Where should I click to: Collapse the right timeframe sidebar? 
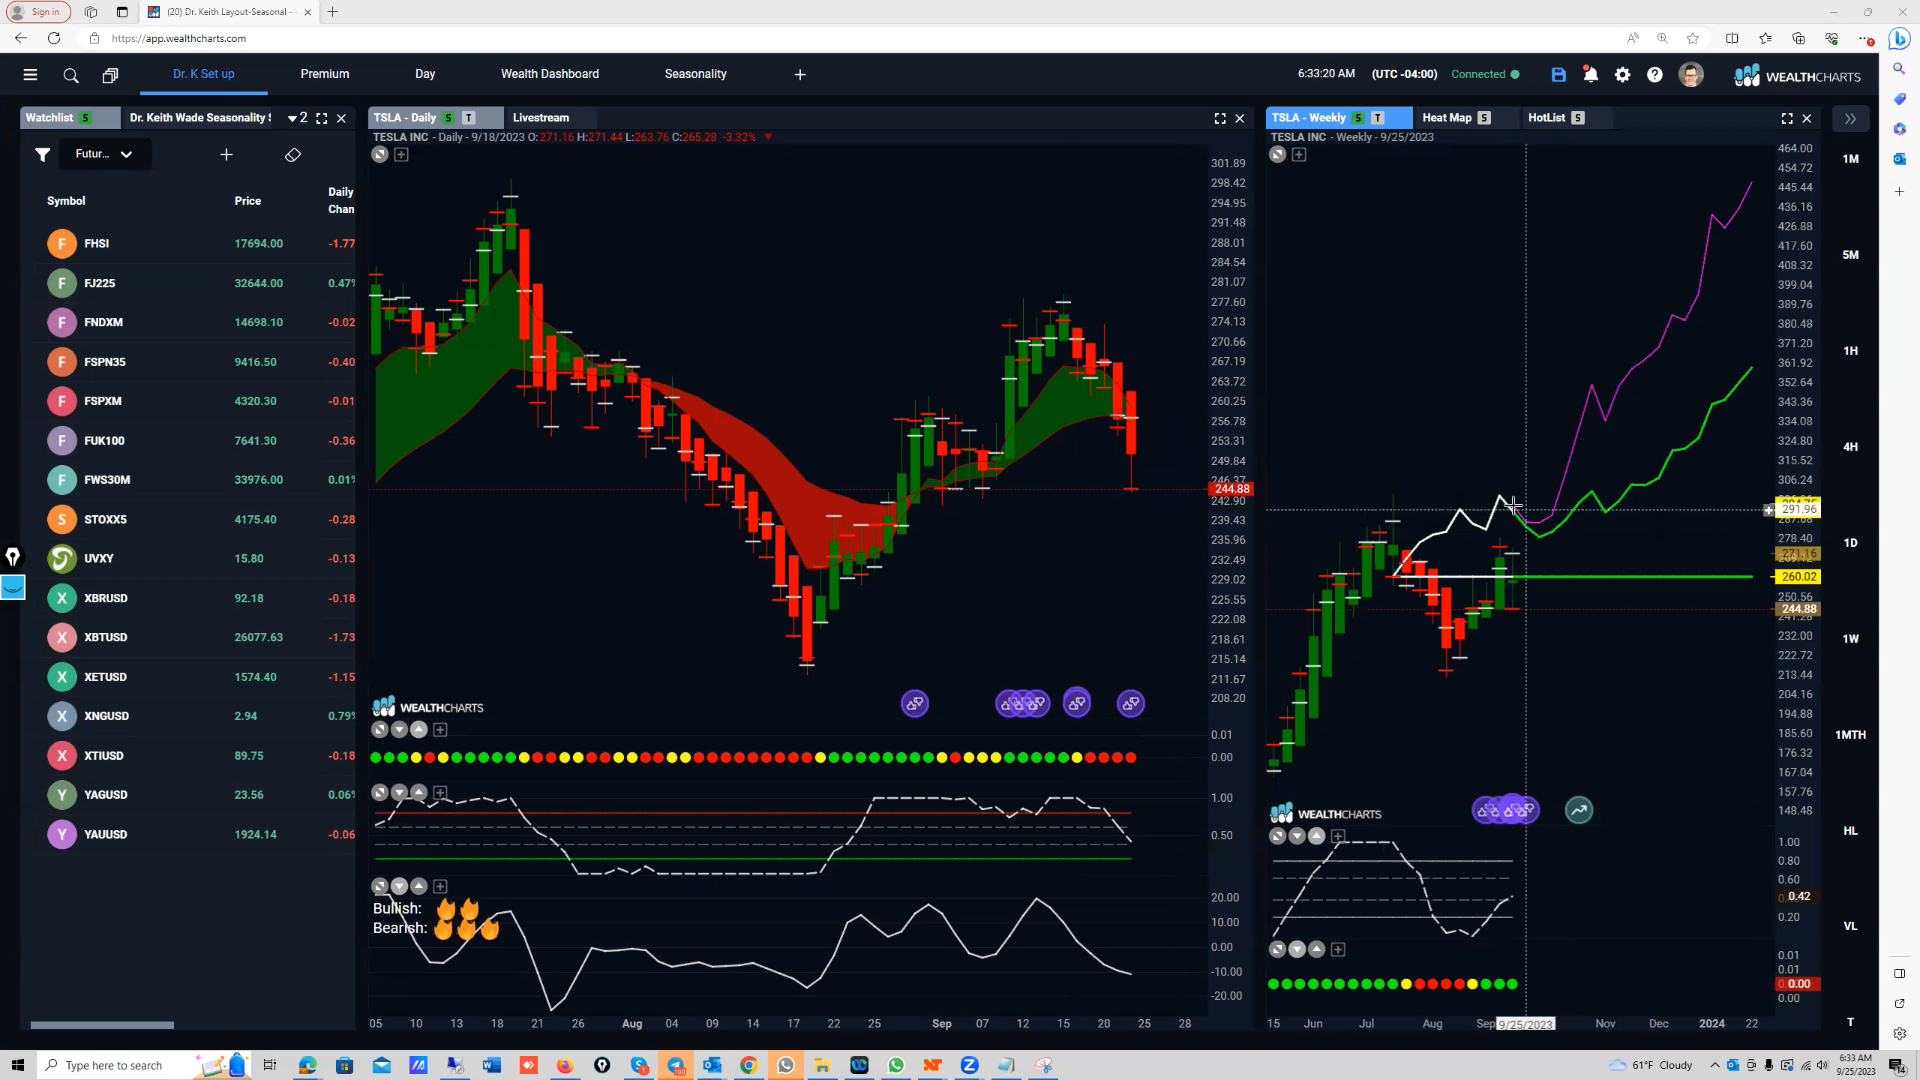pos(1850,118)
